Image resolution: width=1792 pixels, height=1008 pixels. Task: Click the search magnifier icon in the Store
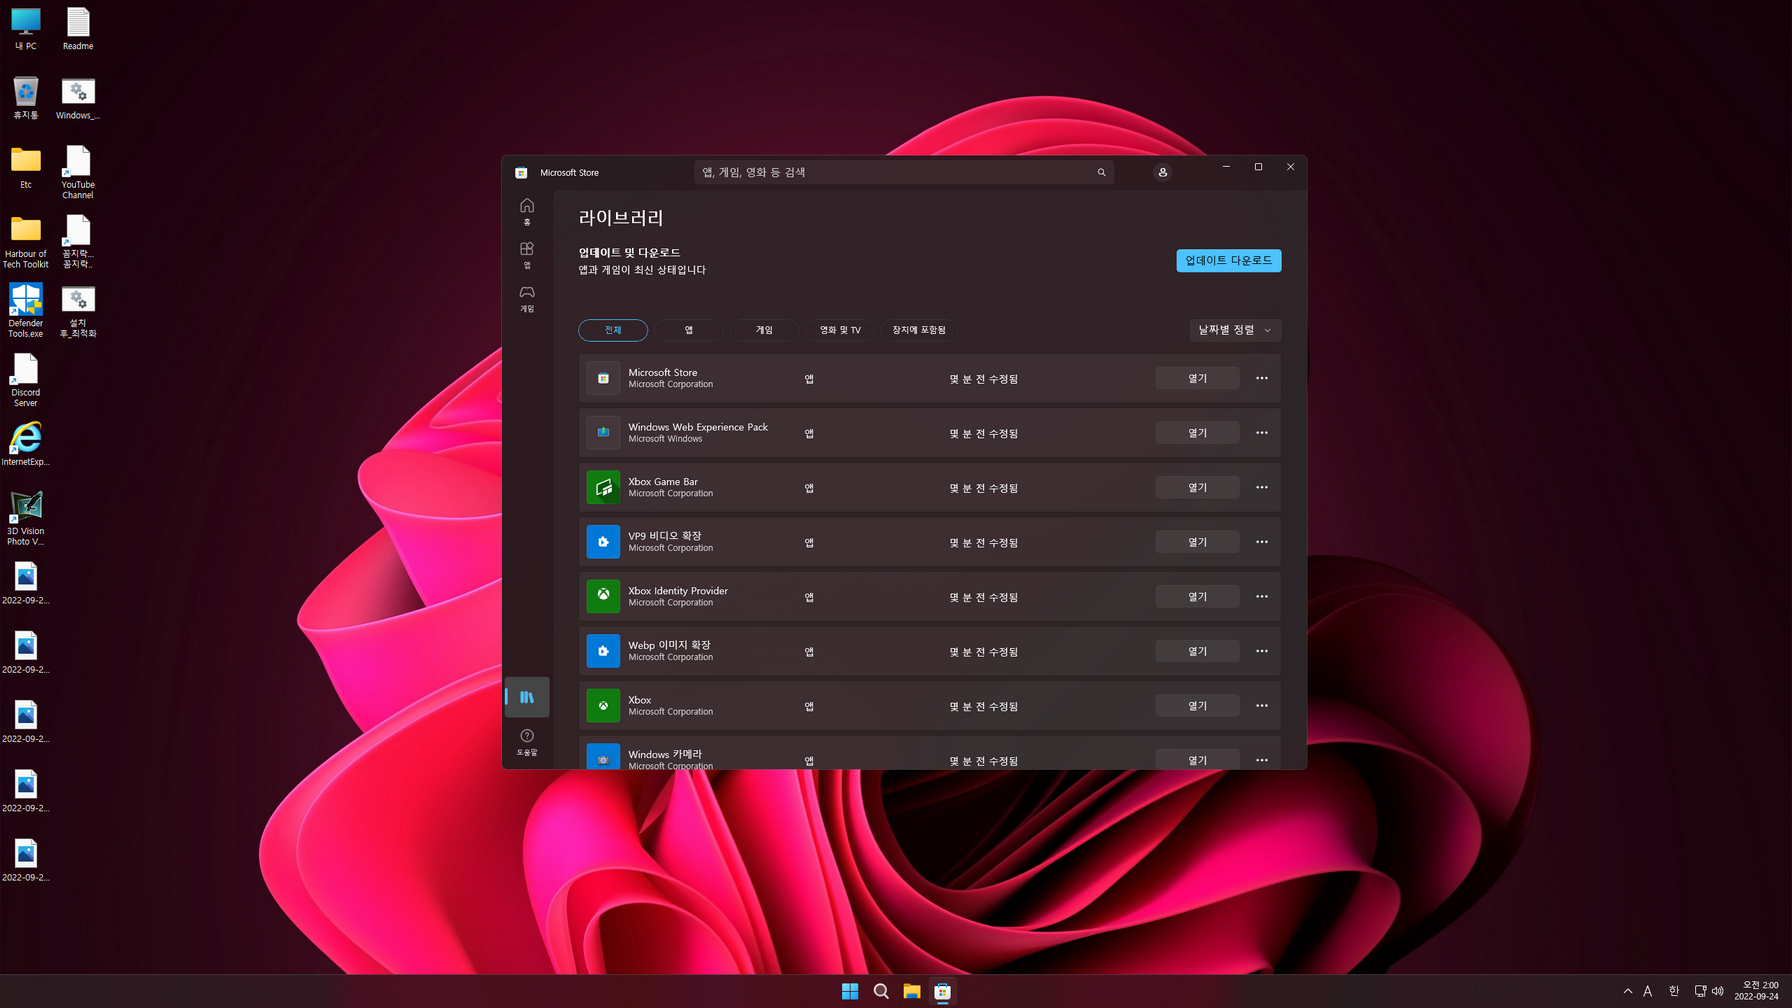tap(1101, 172)
